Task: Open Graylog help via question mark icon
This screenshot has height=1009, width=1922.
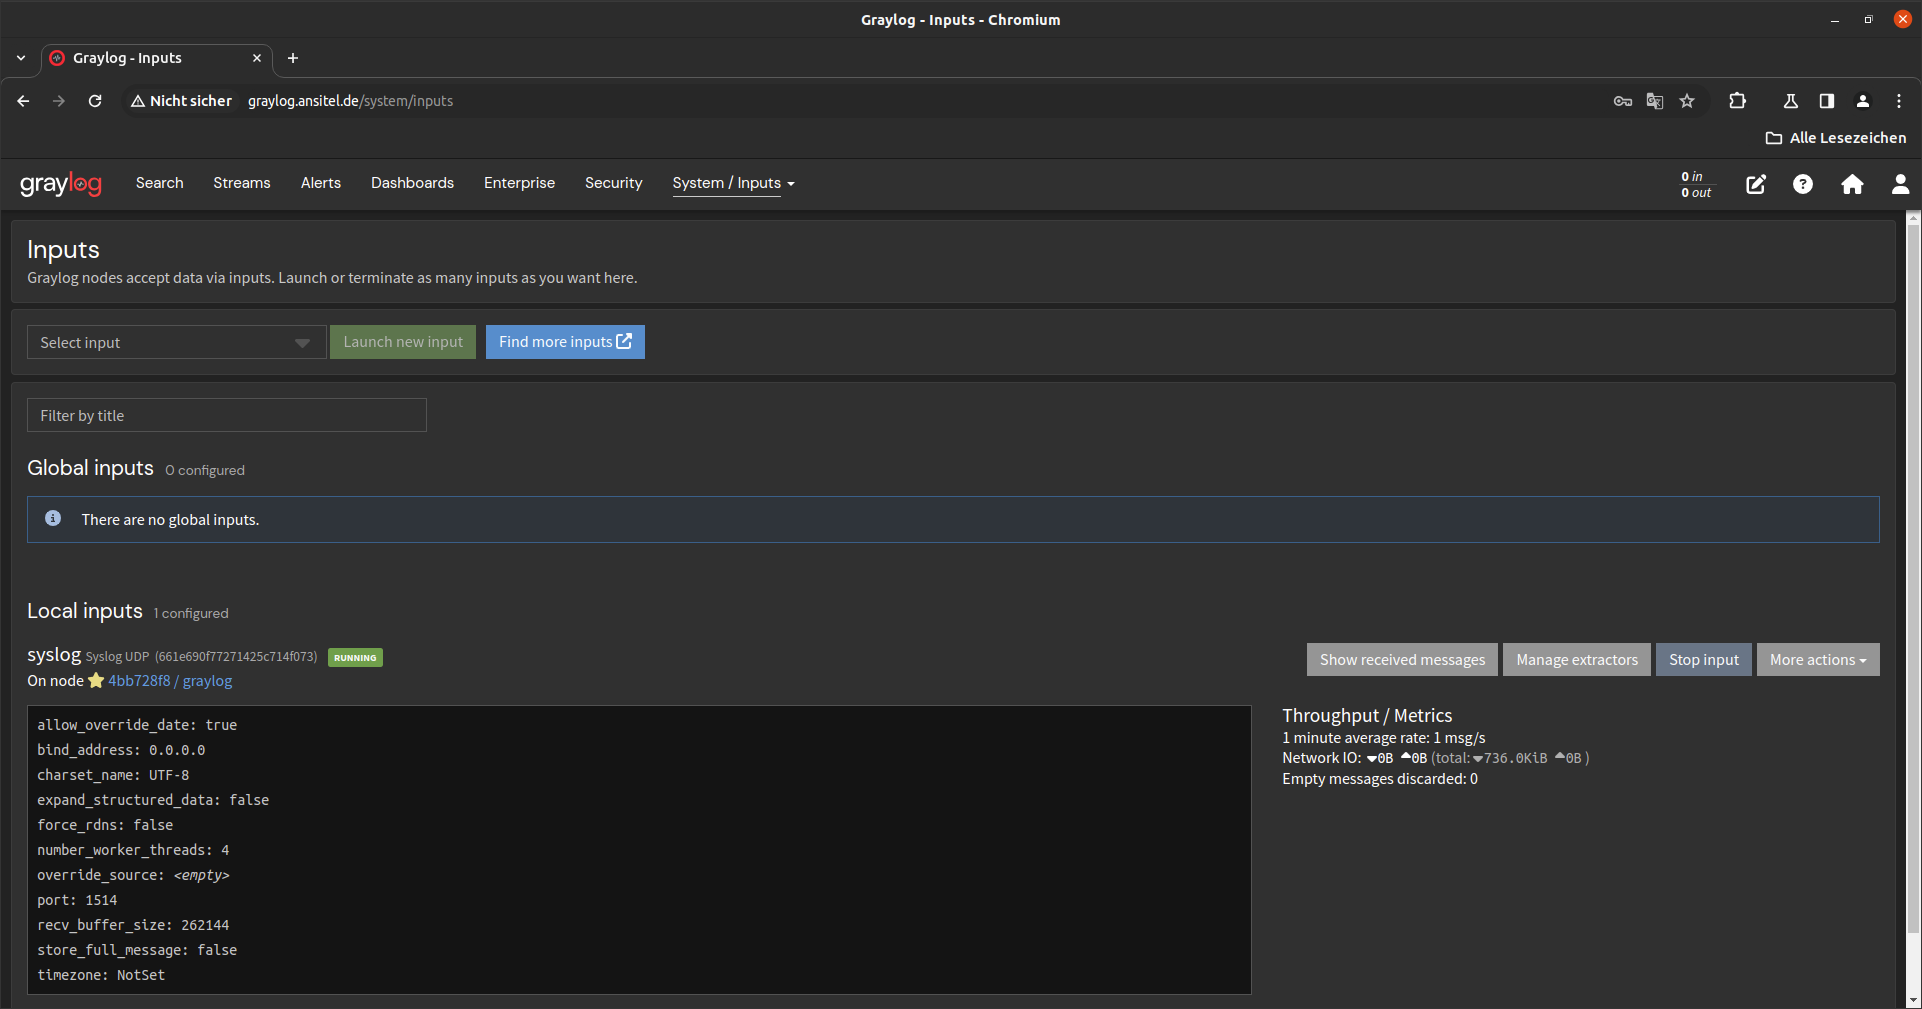Action: [1803, 185]
